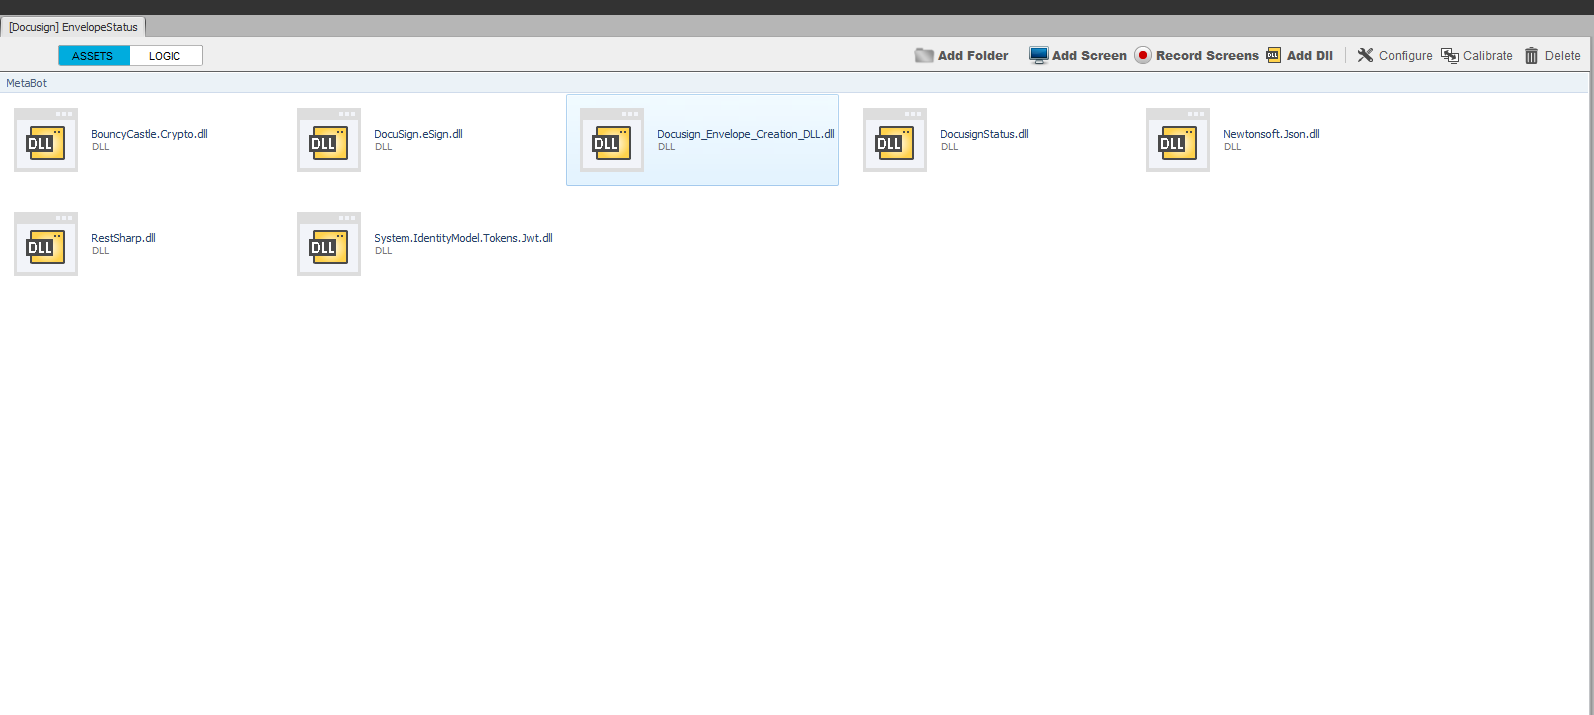Select the BouncyCastle.Crypto.dll file name
Image resolution: width=1594 pixels, height=715 pixels.
pos(149,134)
